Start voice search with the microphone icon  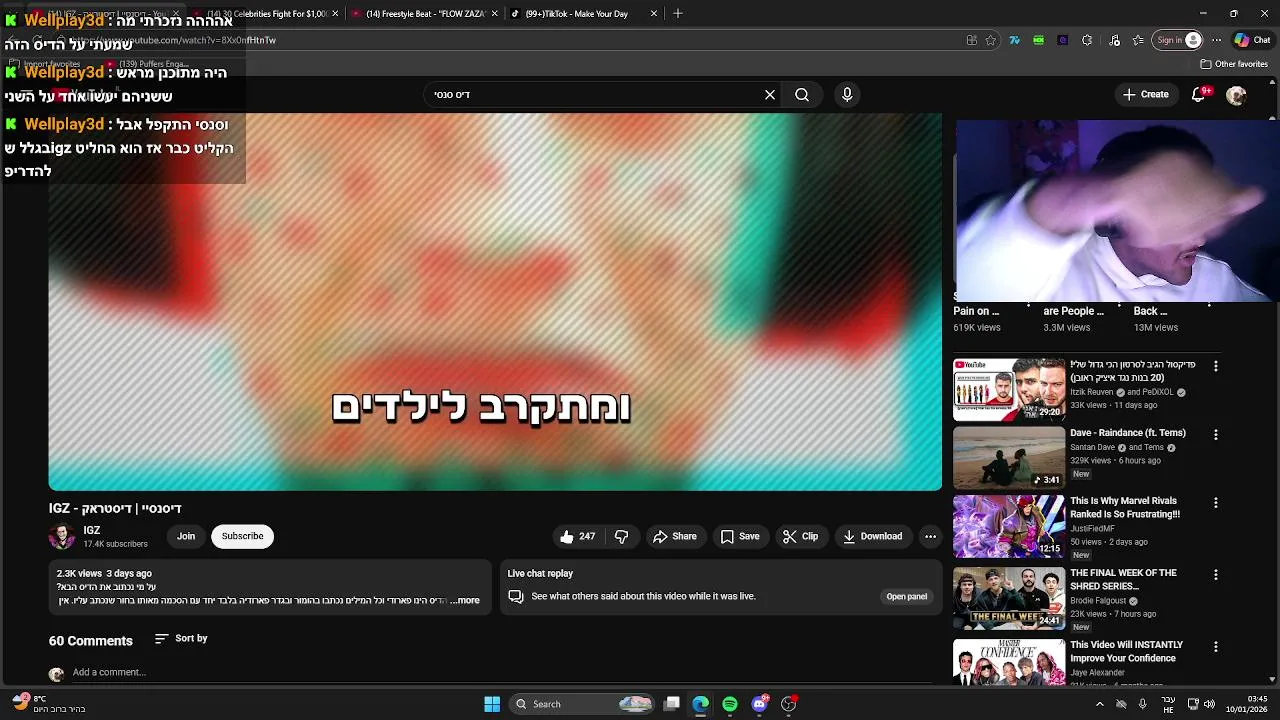[x=847, y=94]
